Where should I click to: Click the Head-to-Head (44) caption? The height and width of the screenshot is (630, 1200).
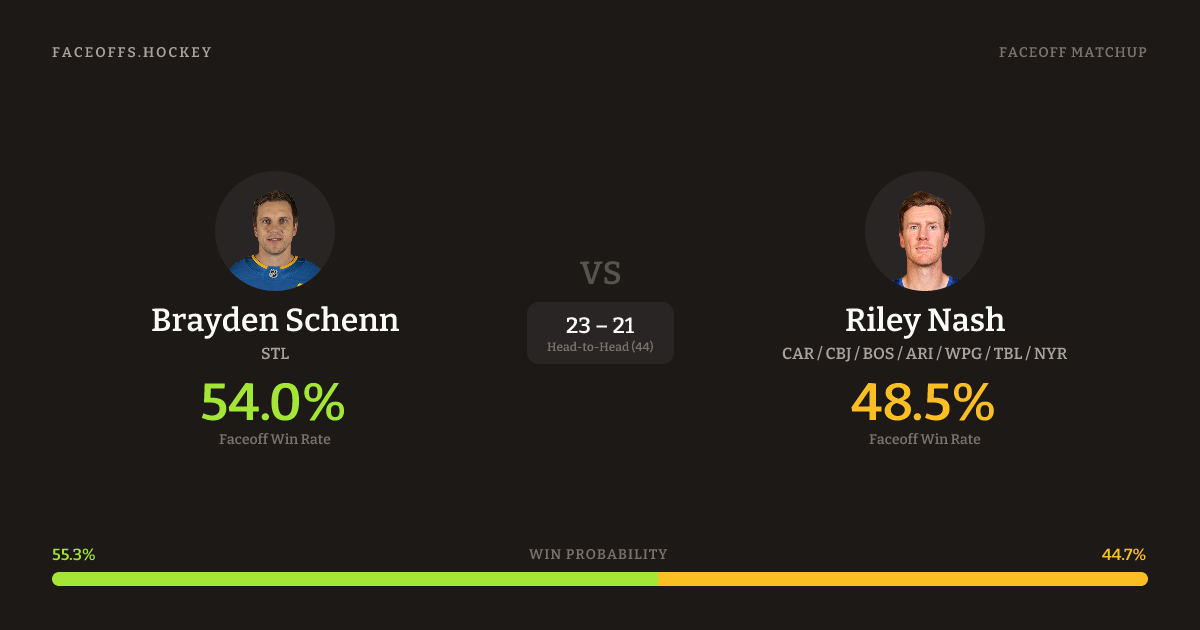click(600, 347)
